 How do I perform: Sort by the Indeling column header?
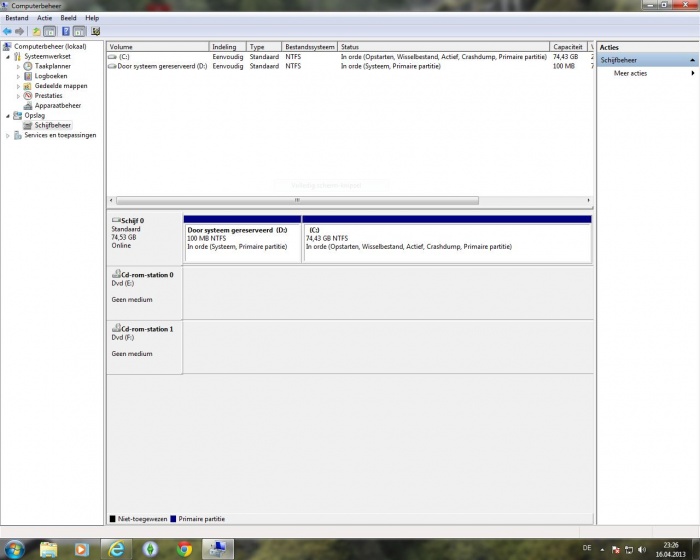pyautogui.click(x=228, y=47)
